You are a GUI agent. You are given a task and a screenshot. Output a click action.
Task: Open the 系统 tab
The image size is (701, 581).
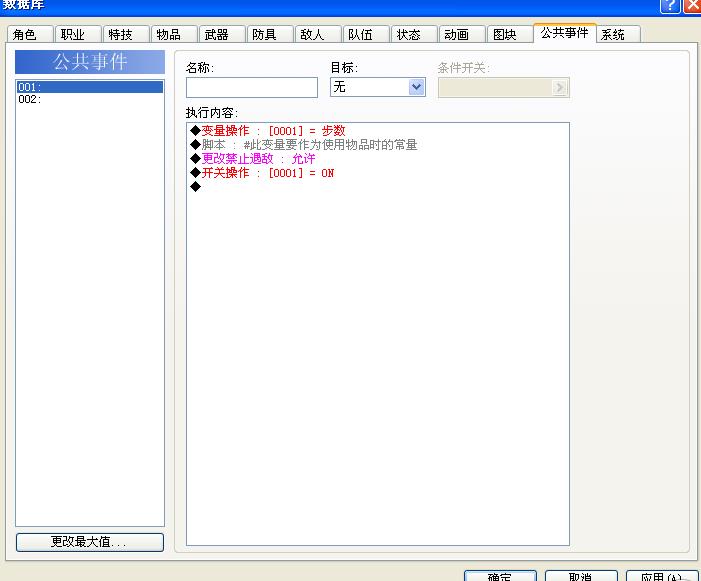619,34
